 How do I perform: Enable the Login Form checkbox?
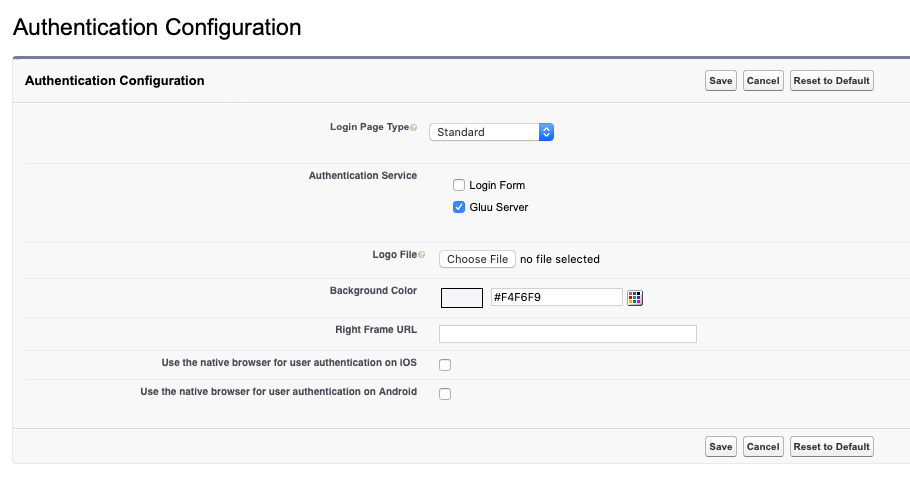(x=459, y=185)
